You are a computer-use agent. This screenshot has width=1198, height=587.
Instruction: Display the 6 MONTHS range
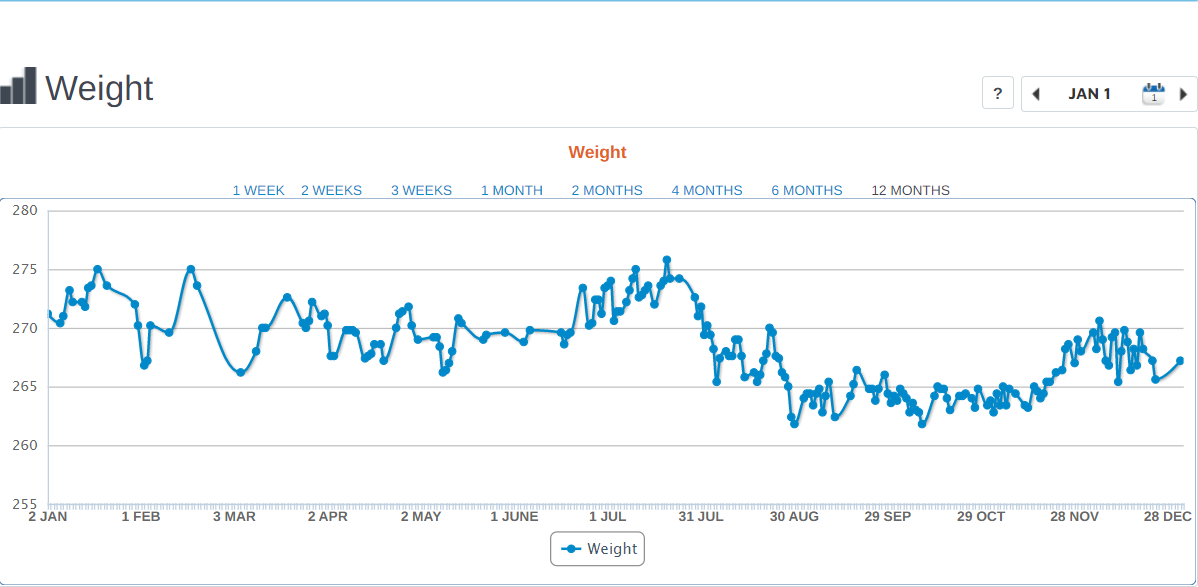tap(807, 190)
